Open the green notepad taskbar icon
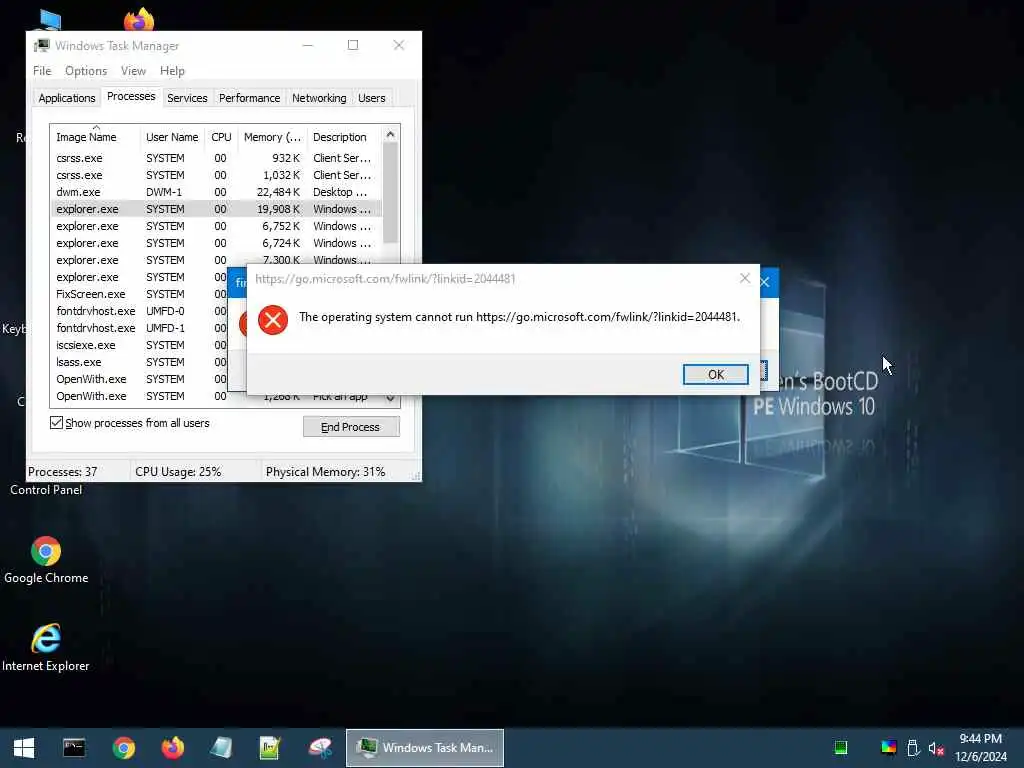Image resolution: width=1024 pixels, height=768 pixels. click(270, 748)
